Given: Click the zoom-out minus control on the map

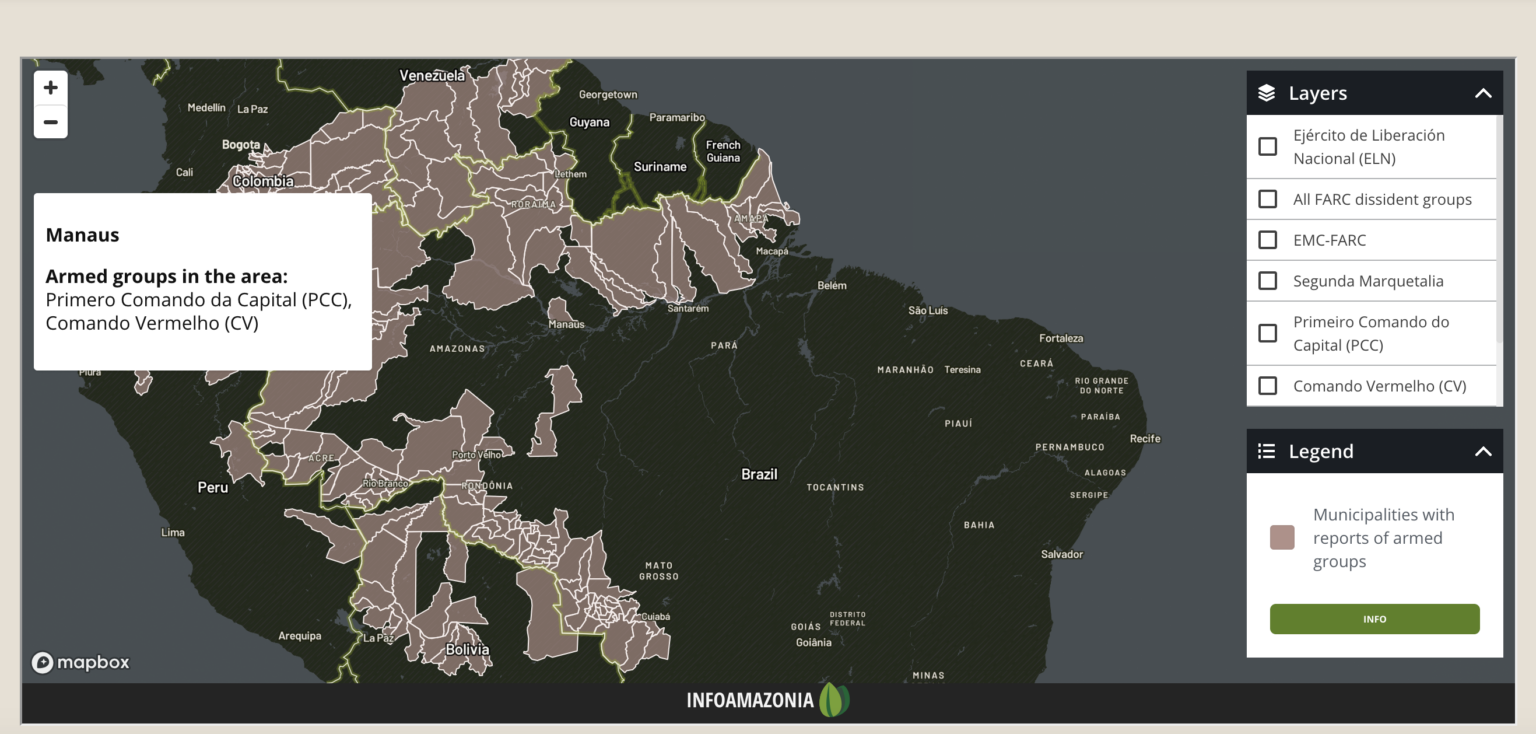Looking at the screenshot, I should 50,121.
